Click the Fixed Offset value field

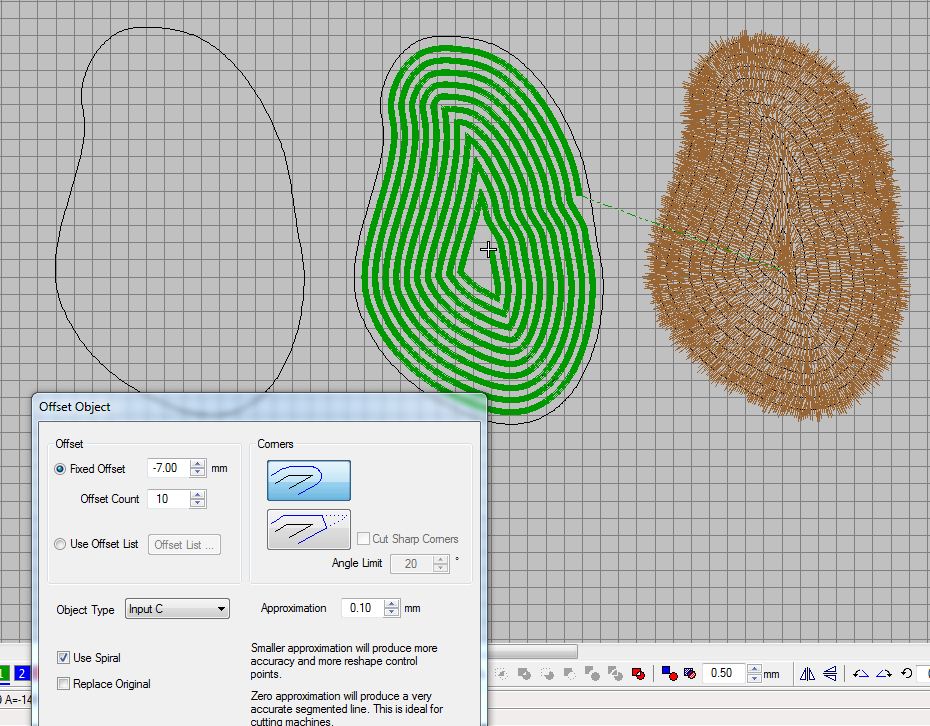[x=166, y=468]
